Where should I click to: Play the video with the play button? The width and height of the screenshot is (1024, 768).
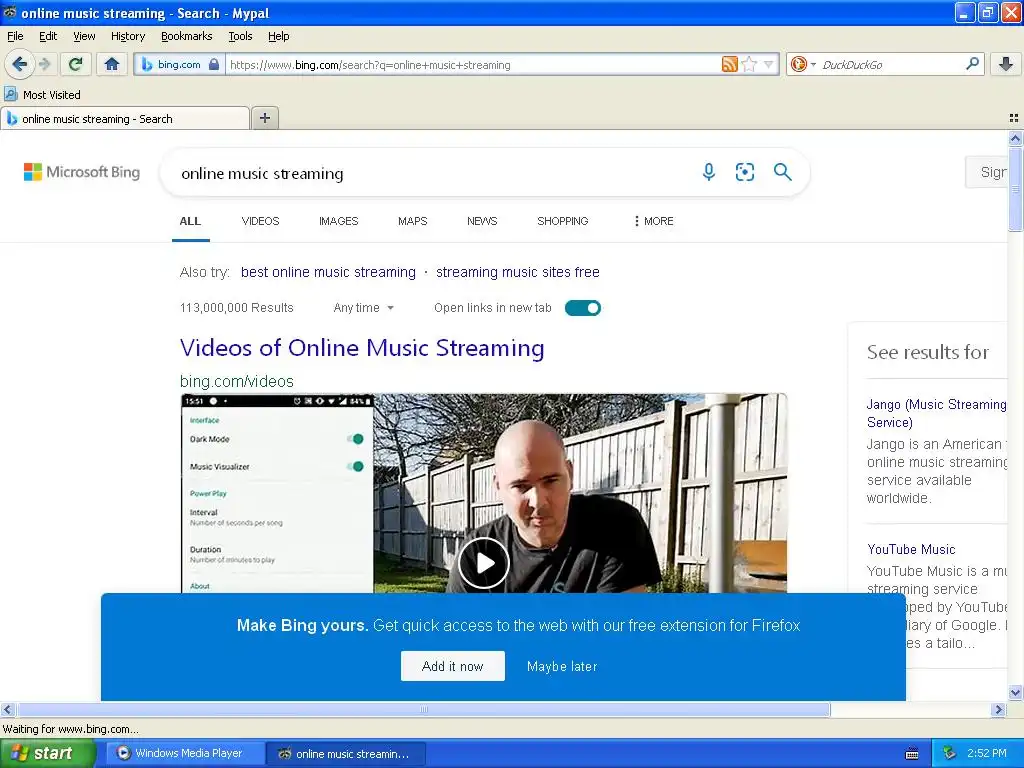(483, 562)
